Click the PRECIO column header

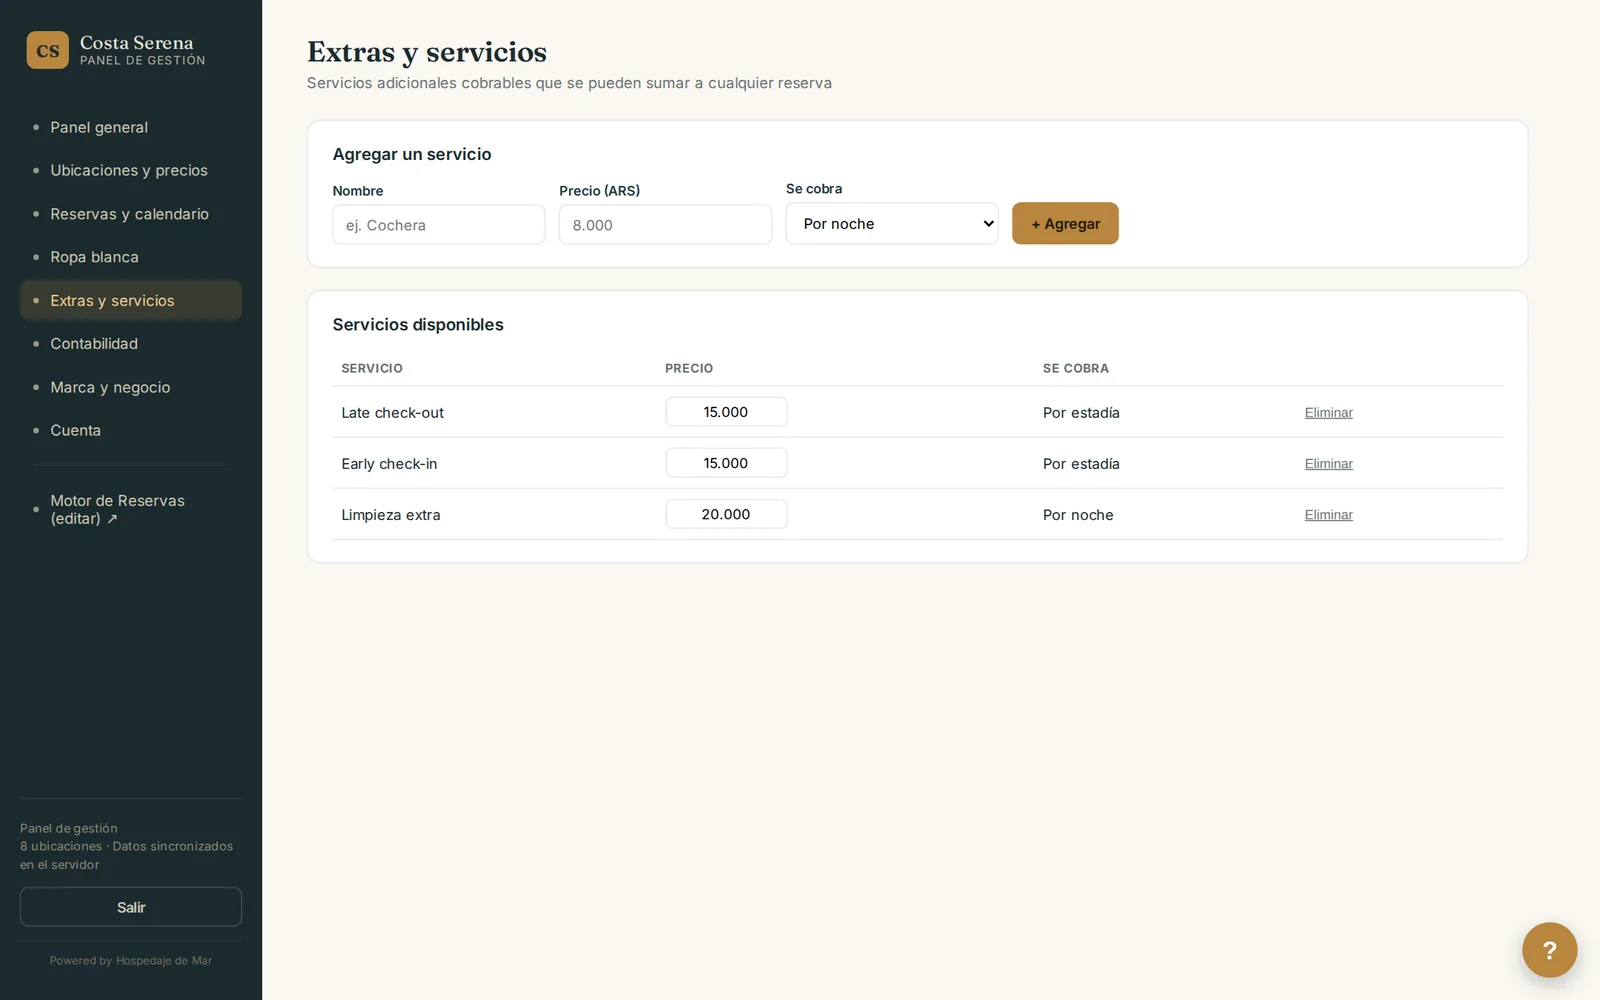coord(689,368)
